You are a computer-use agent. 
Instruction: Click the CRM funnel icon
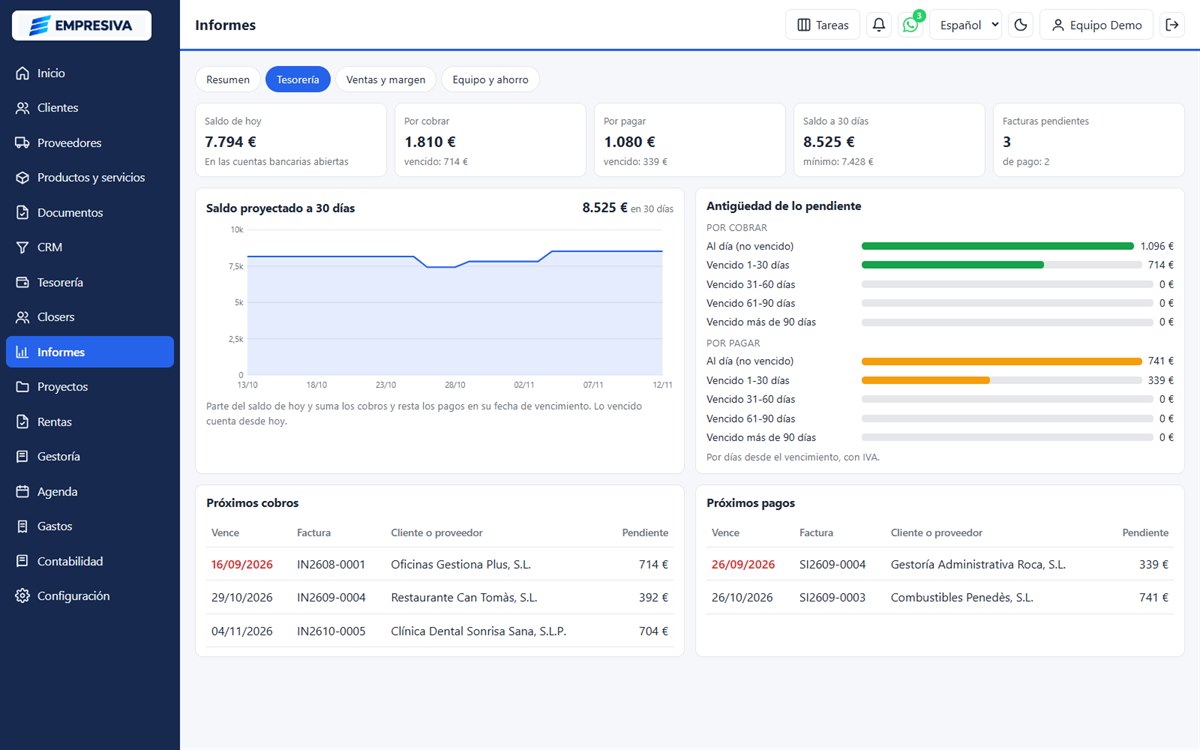[x=22, y=247]
